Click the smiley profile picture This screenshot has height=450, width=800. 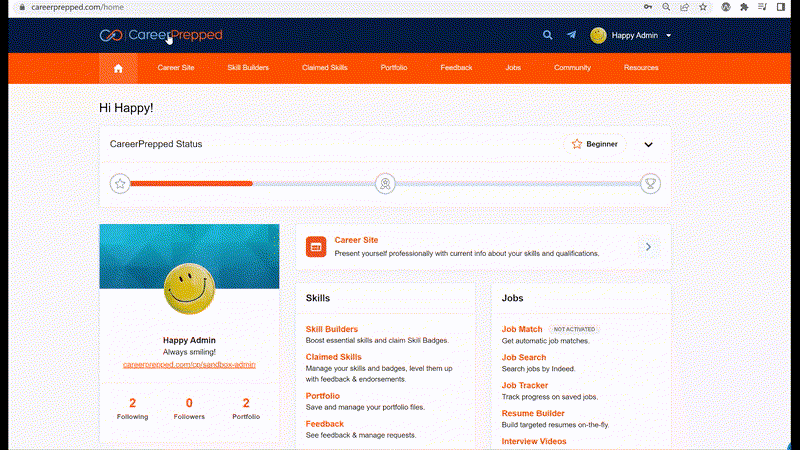[x=189, y=289]
